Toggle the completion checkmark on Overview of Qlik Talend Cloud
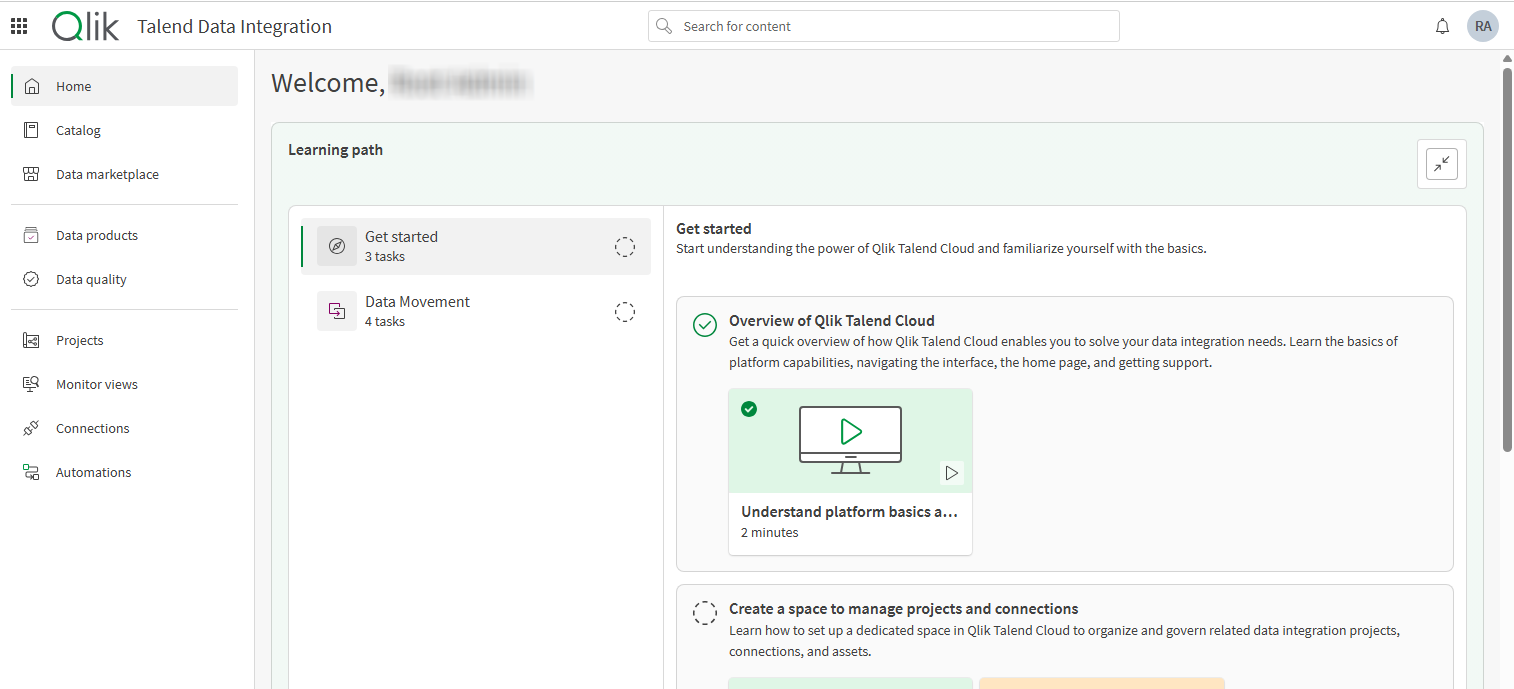This screenshot has height=689, width=1514. pos(705,325)
